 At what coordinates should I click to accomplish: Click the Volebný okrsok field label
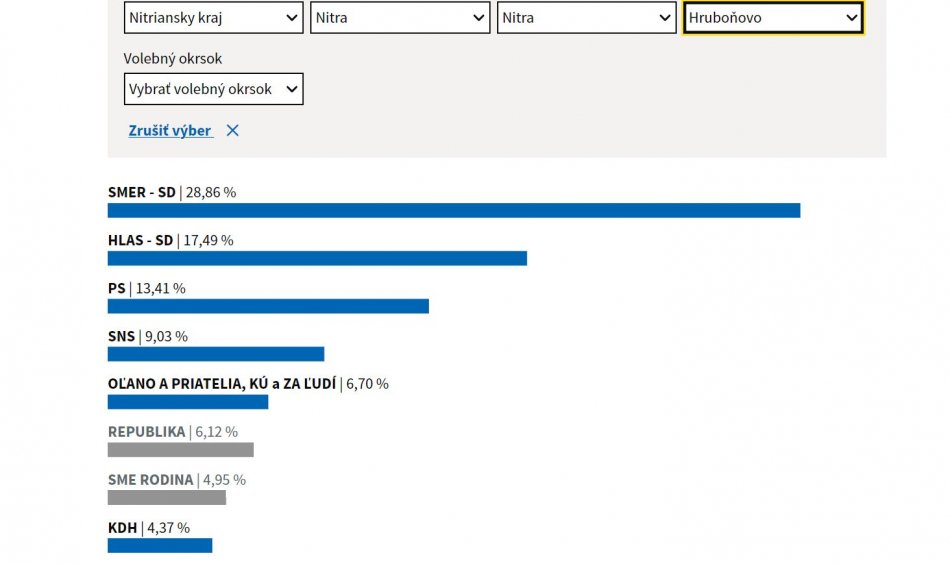click(173, 58)
